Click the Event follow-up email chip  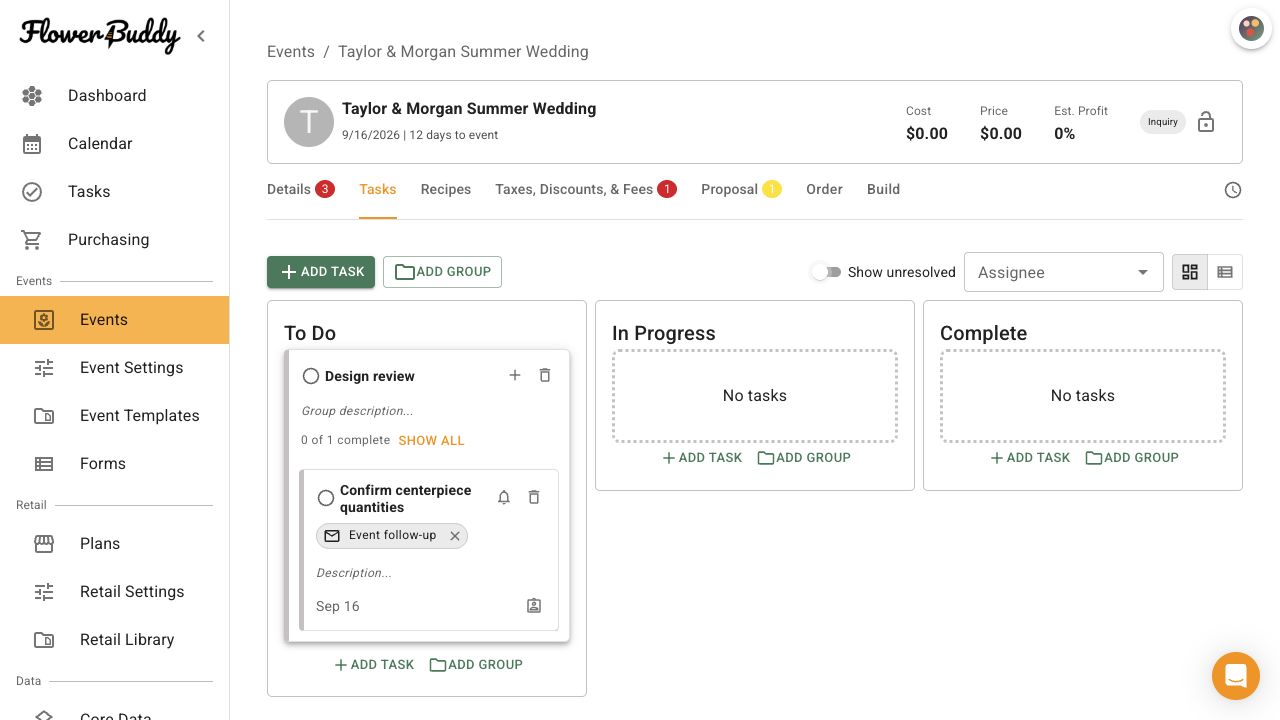click(392, 536)
